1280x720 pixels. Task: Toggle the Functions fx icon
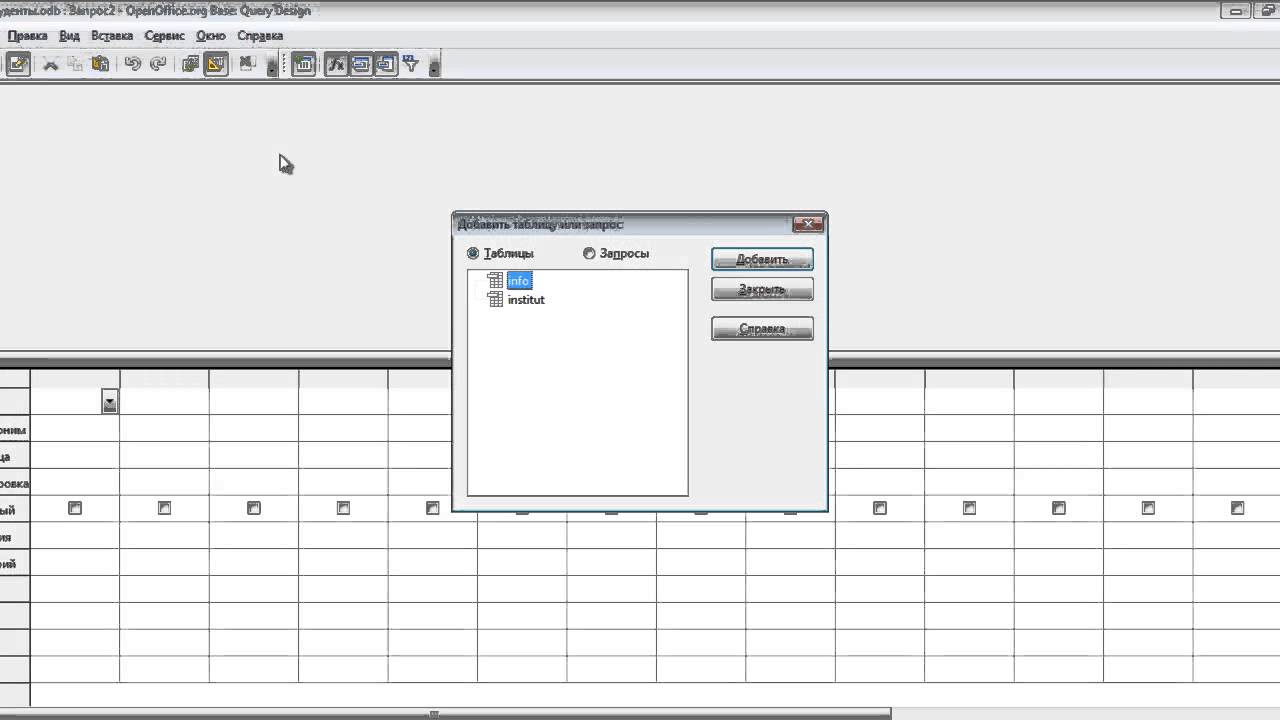[x=336, y=64]
